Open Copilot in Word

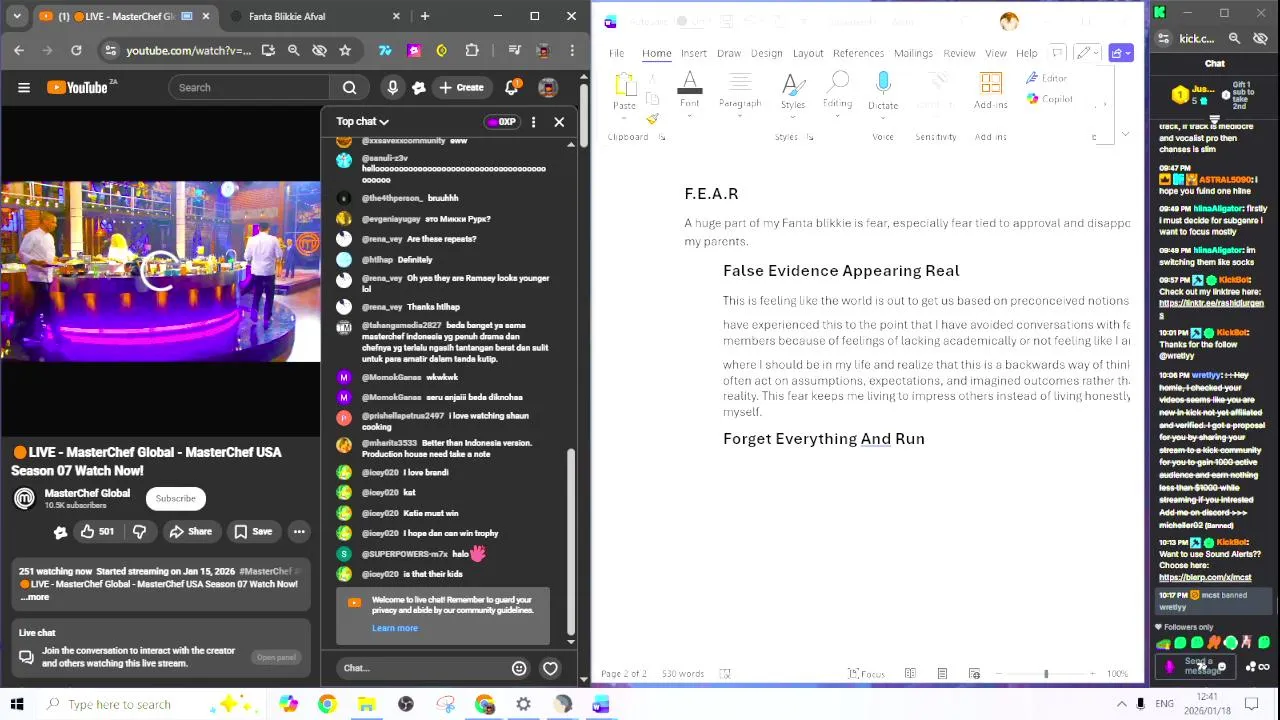pyautogui.click(x=1049, y=99)
